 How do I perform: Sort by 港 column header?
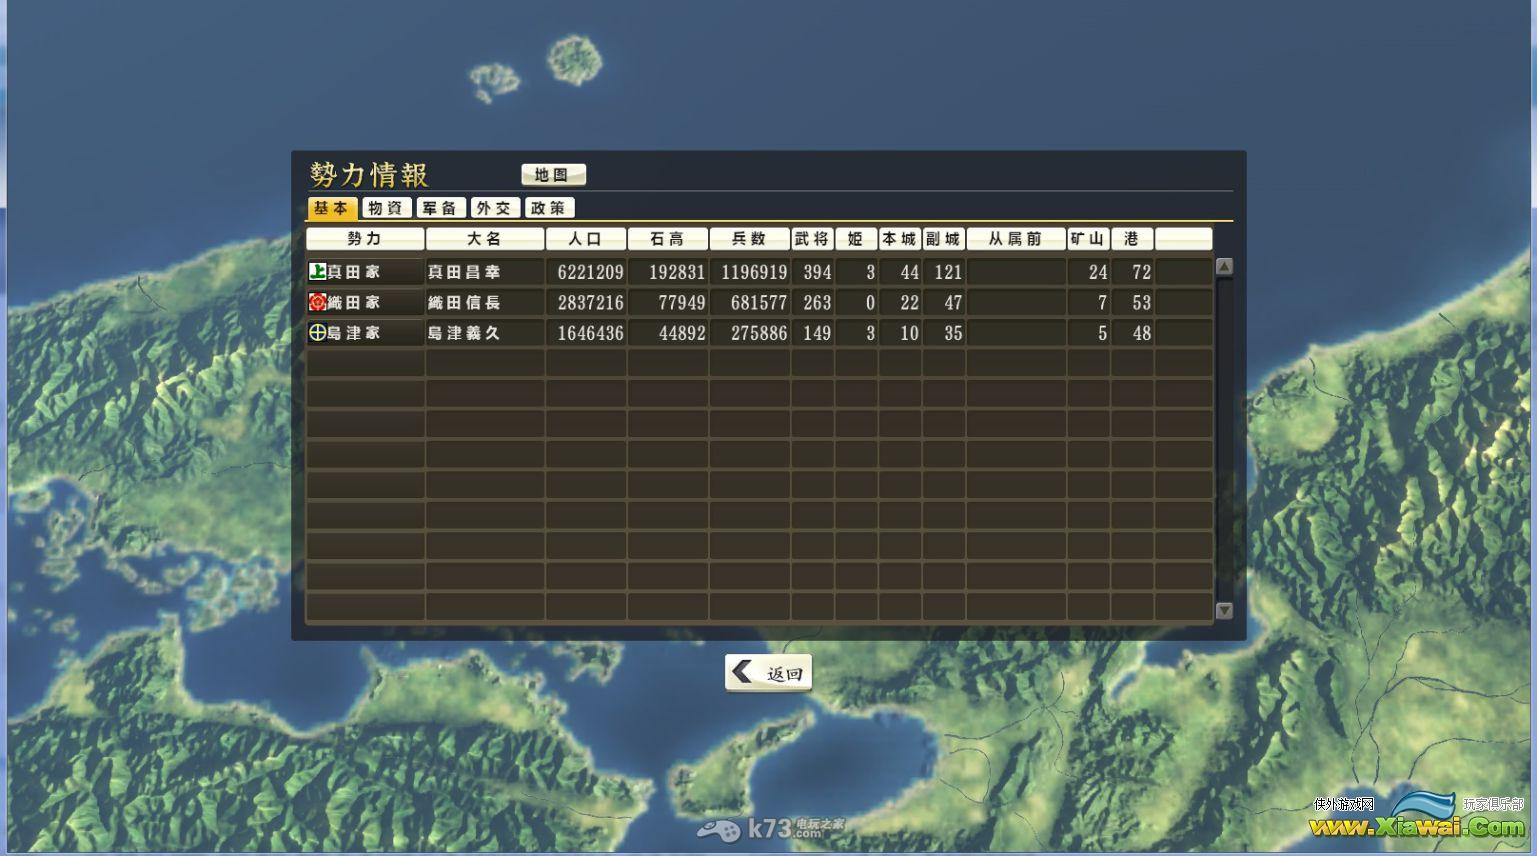tap(1132, 239)
